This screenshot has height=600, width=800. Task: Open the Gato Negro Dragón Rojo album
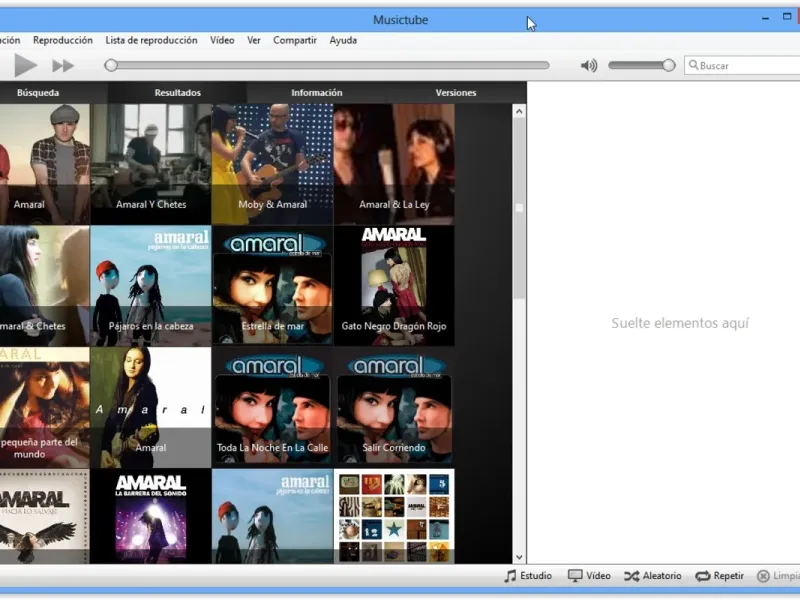click(x=394, y=286)
